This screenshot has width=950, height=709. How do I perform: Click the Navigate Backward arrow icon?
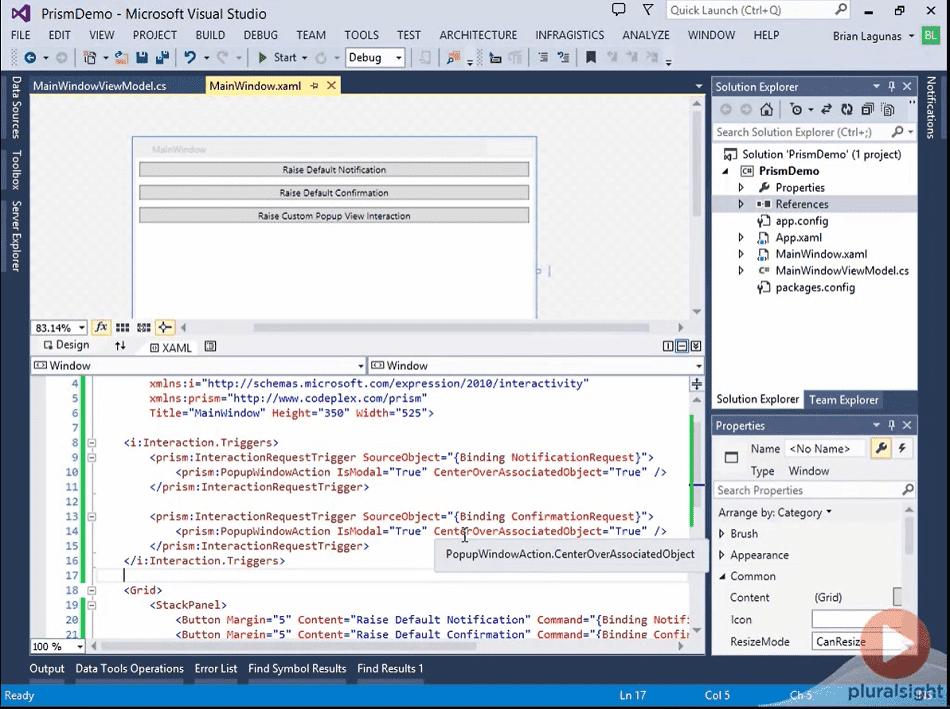[x=29, y=58]
